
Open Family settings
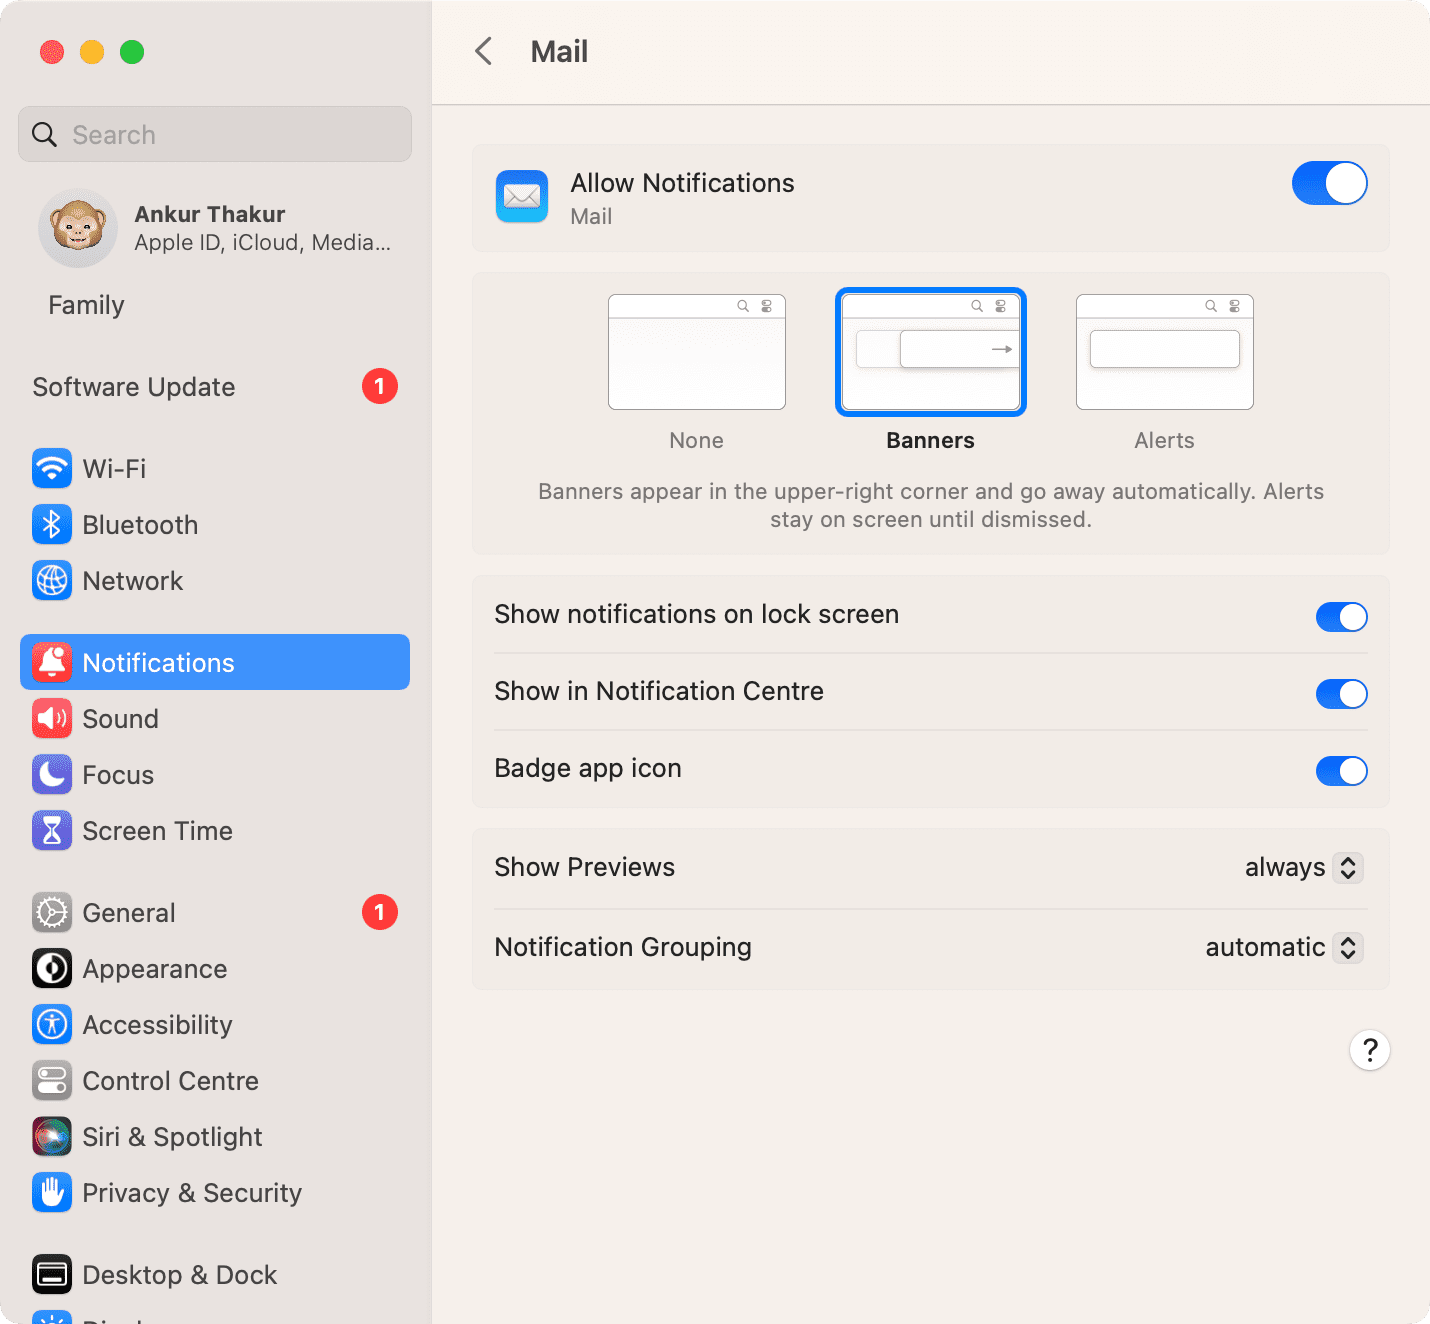pos(86,305)
